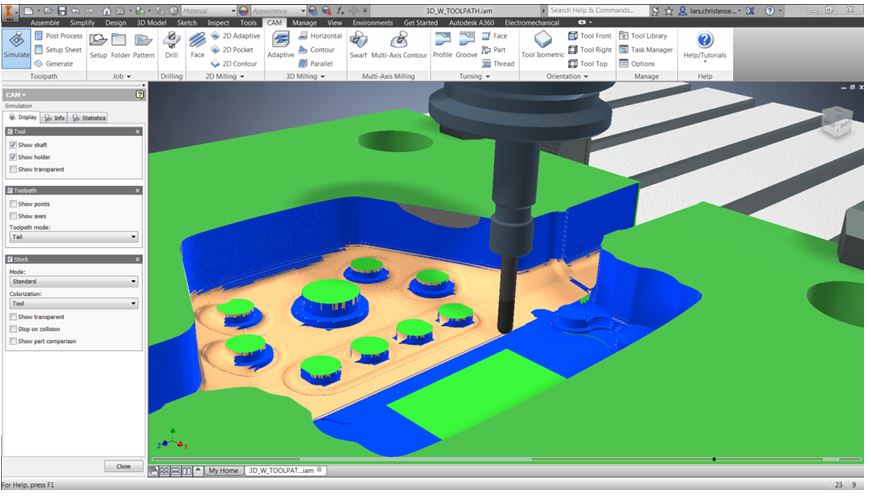871x497 pixels.
Task: Pick the 2D Pocket strategy
Action: tap(232, 49)
